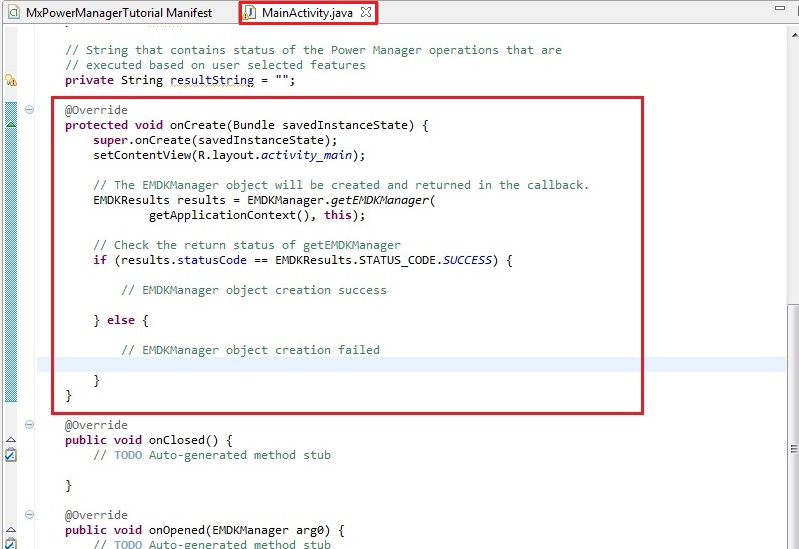
Task: Click the green override marker beside onCreate
Action: tap(11, 125)
